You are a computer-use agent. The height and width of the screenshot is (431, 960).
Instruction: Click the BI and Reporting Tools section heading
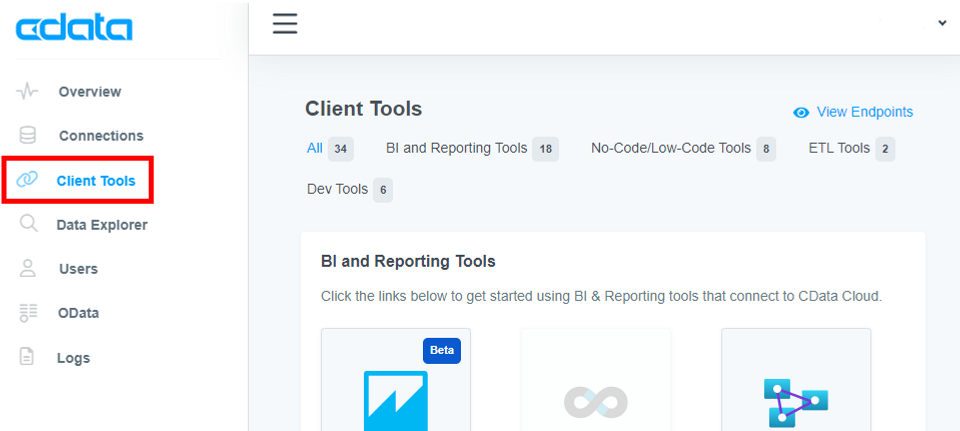coord(408,261)
